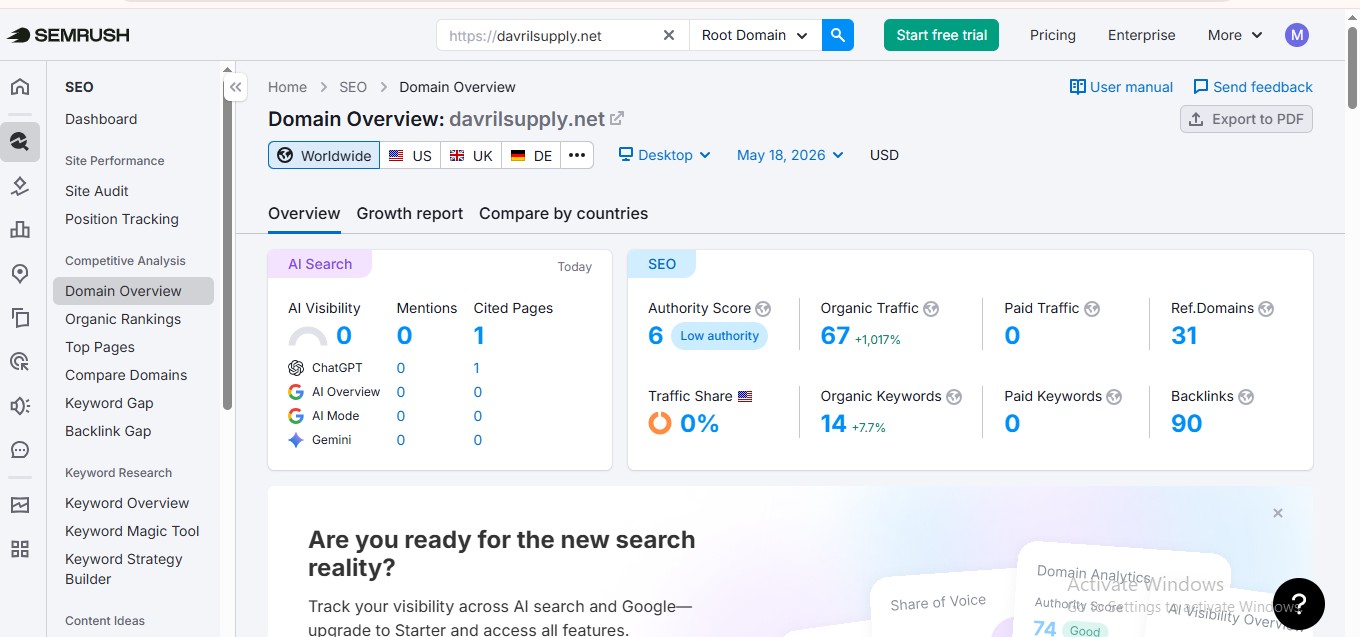Open Dashboard in SEO sidebar

(x=101, y=119)
